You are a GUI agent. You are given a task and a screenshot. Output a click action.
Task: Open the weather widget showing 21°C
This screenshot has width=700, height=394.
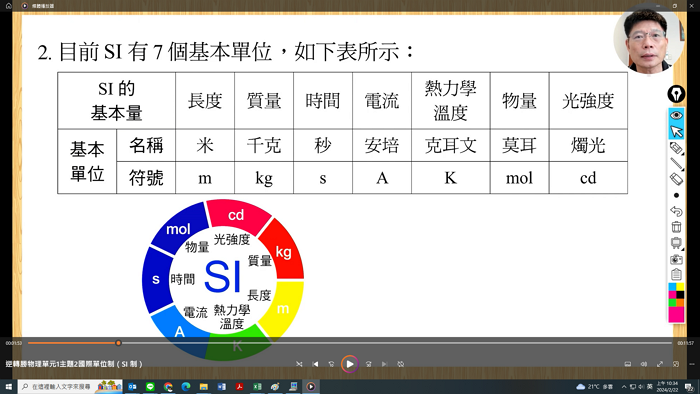click(x=594, y=386)
